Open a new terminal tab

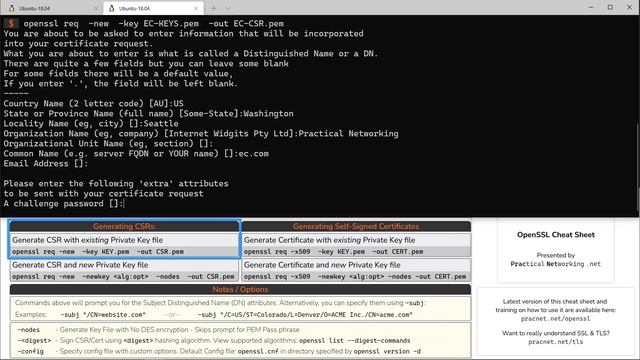point(213,8)
